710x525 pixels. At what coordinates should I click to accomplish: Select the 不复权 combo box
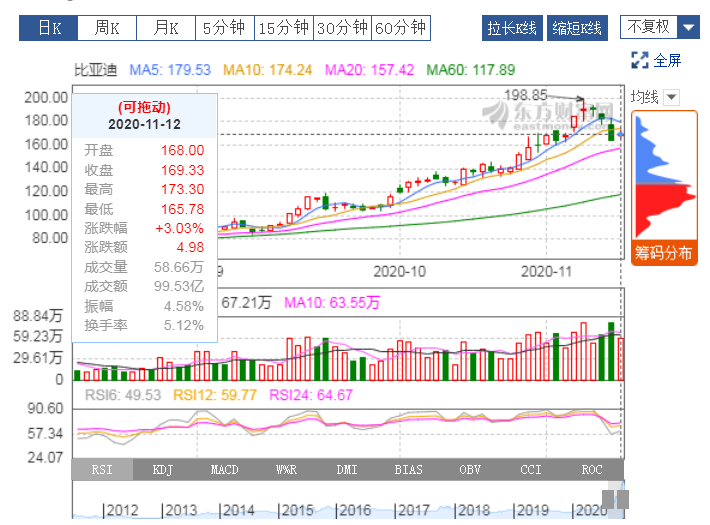(660, 28)
